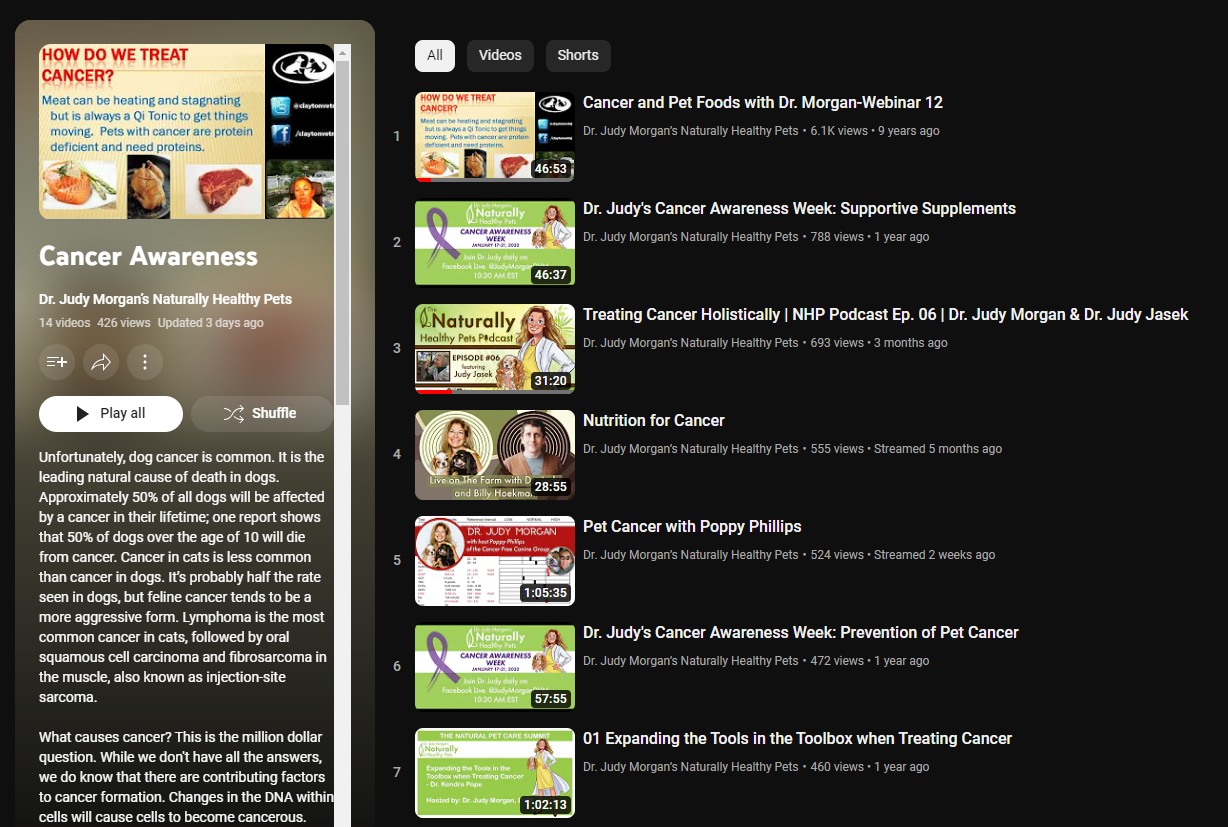This screenshot has height=827, width=1228.
Task: Save playlist to library icon
Action: (x=57, y=362)
